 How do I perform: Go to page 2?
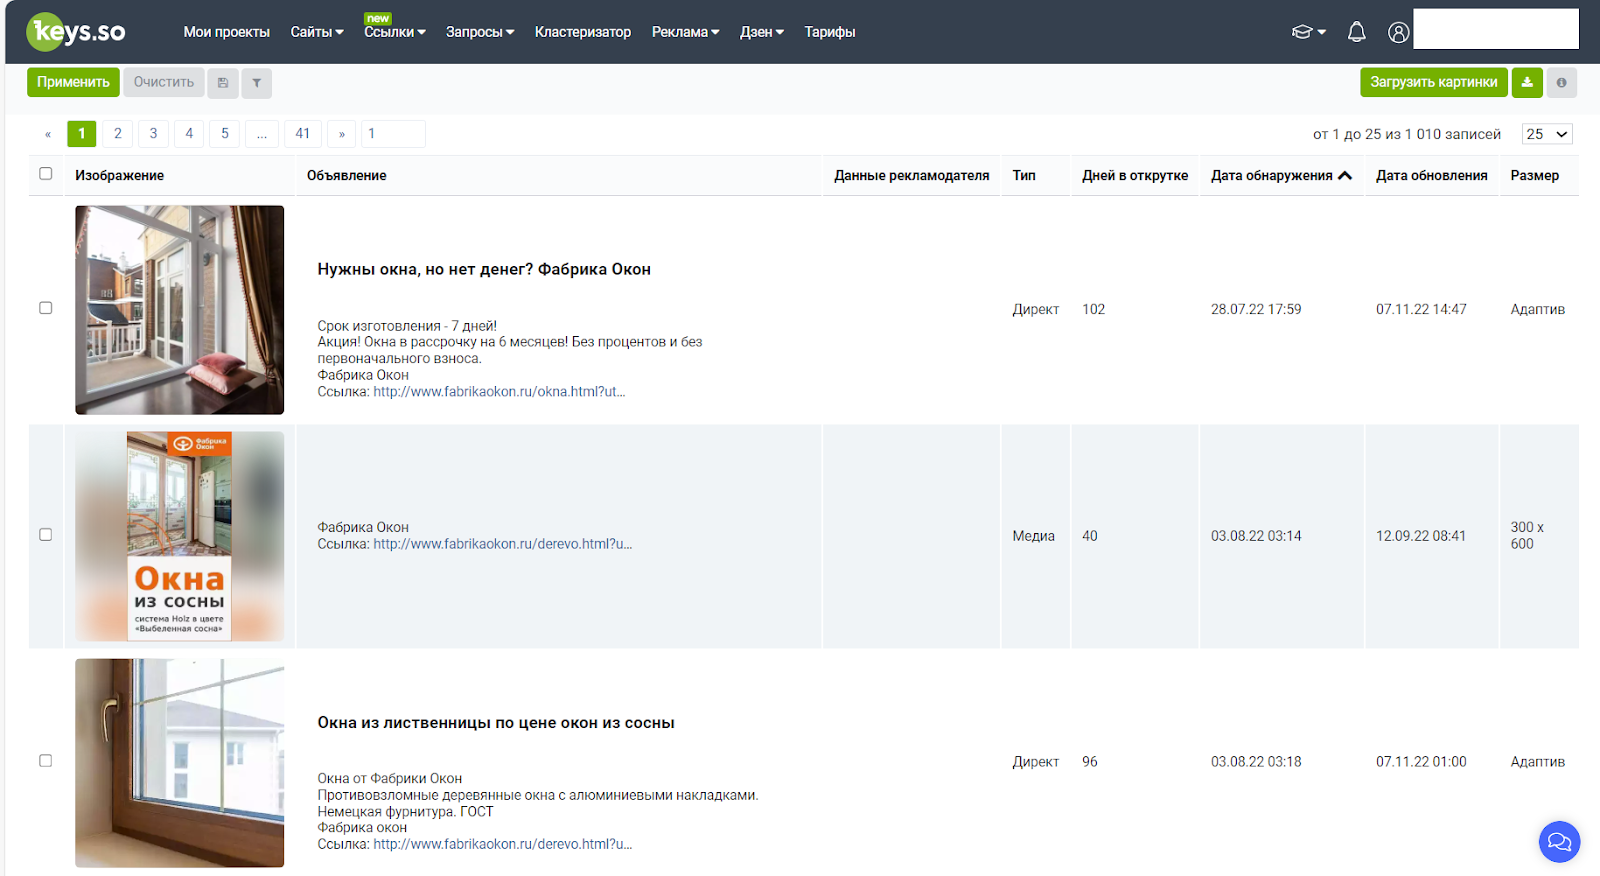point(118,134)
